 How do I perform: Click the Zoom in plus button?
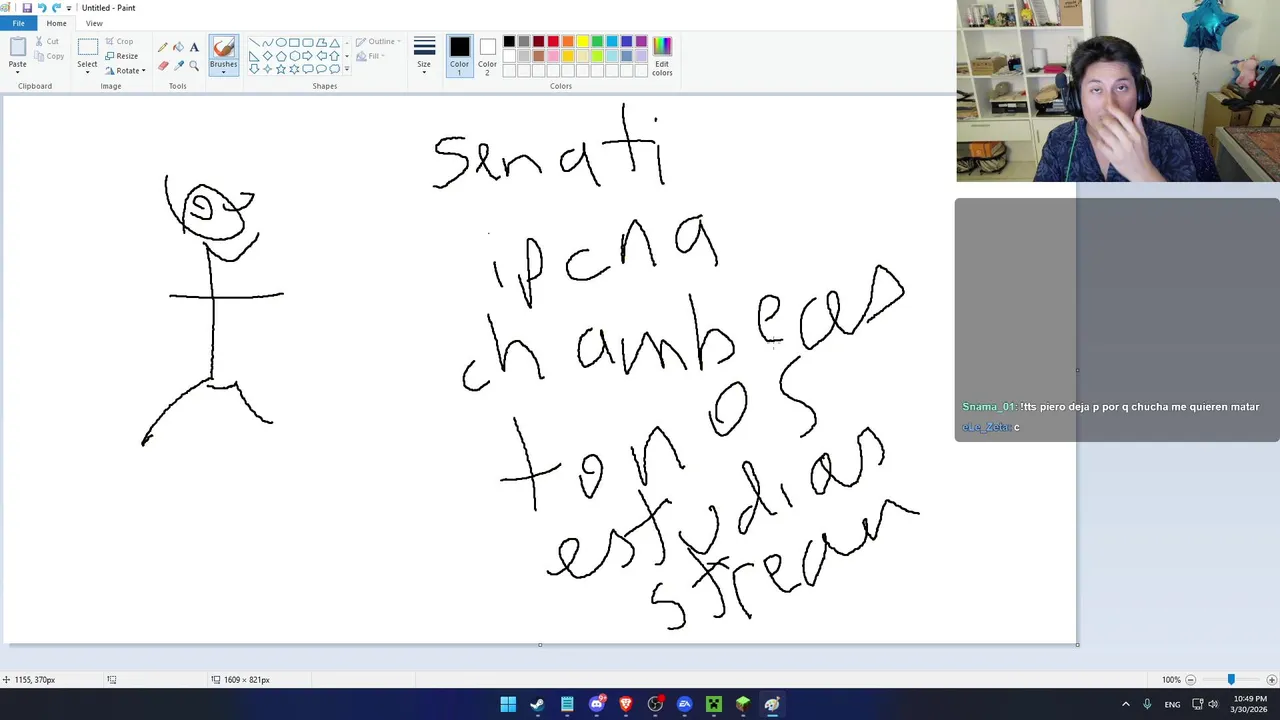(x=1272, y=680)
